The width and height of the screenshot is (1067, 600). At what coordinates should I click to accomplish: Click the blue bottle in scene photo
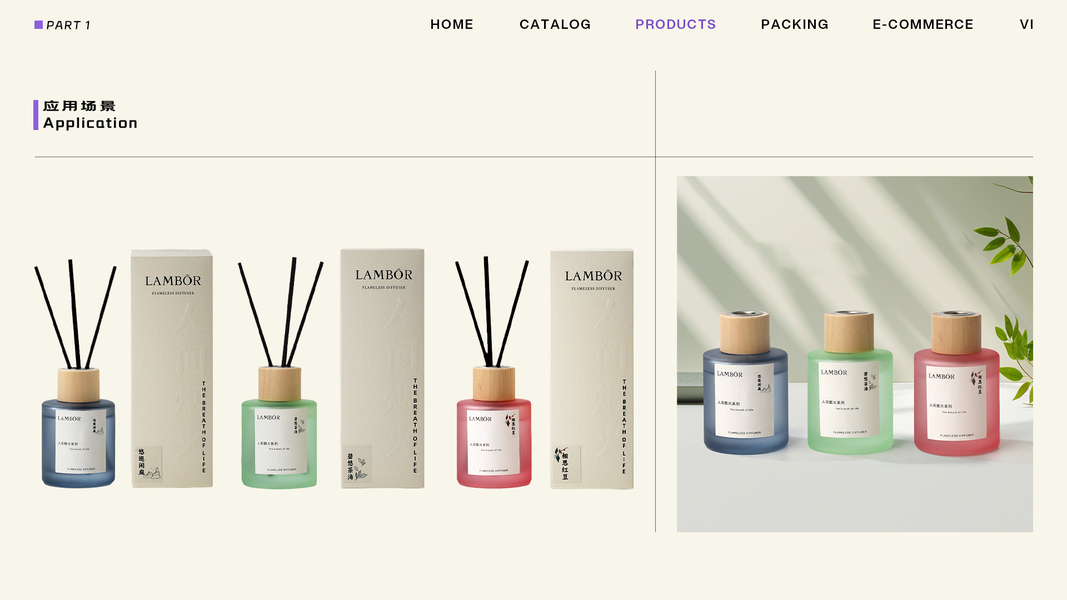pyautogui.click(x=745, y=383)
